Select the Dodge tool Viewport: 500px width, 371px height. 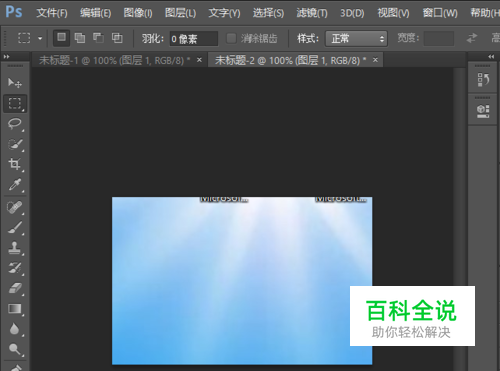(15, 349)
